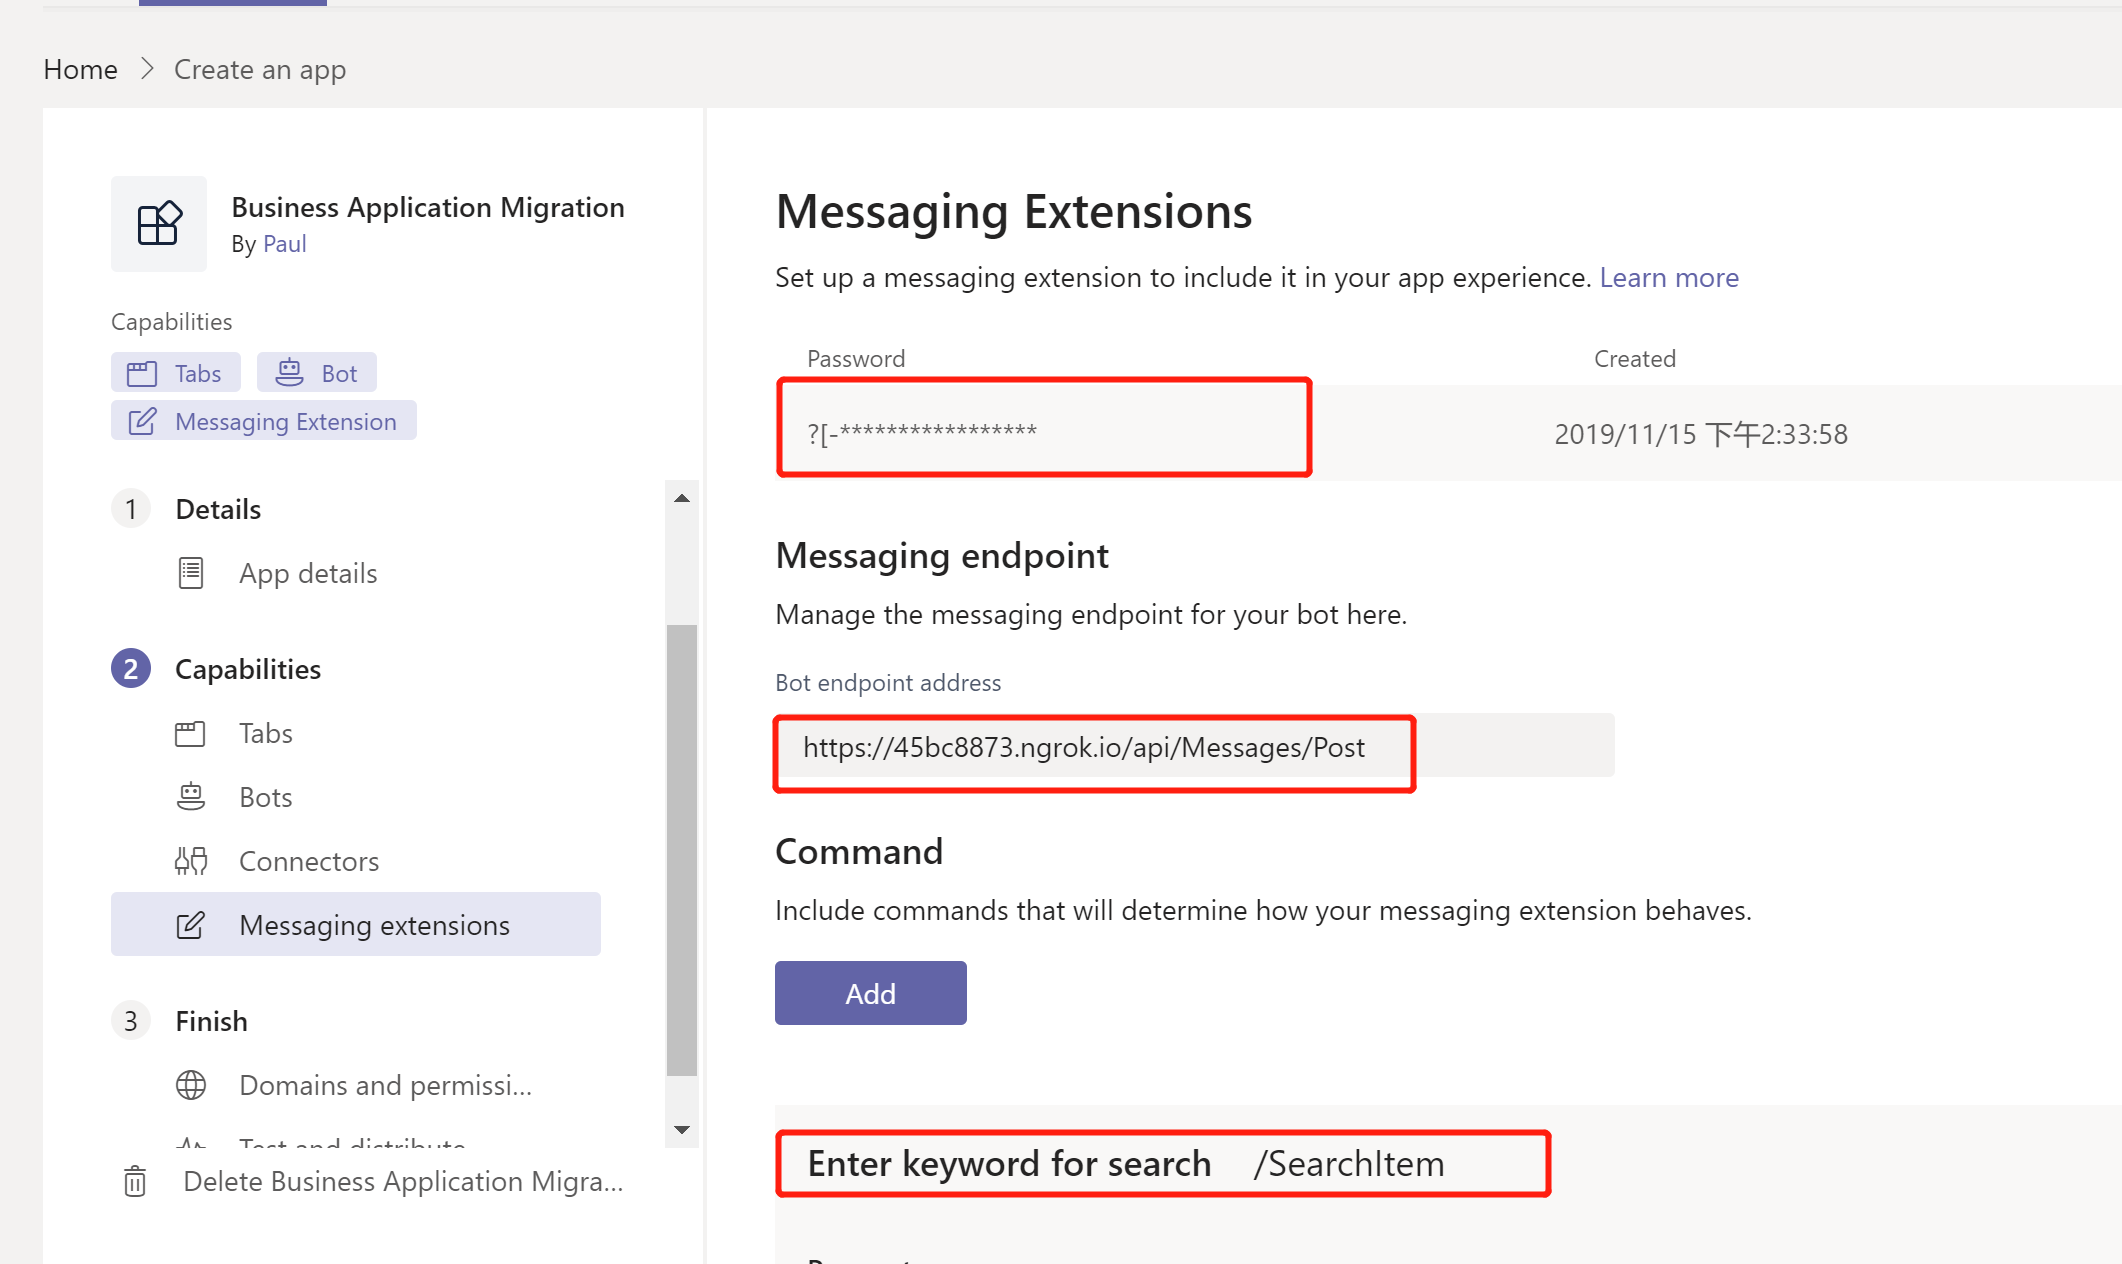
Task: Select the Messaging Extension capability chip
Action: [264, 421]
